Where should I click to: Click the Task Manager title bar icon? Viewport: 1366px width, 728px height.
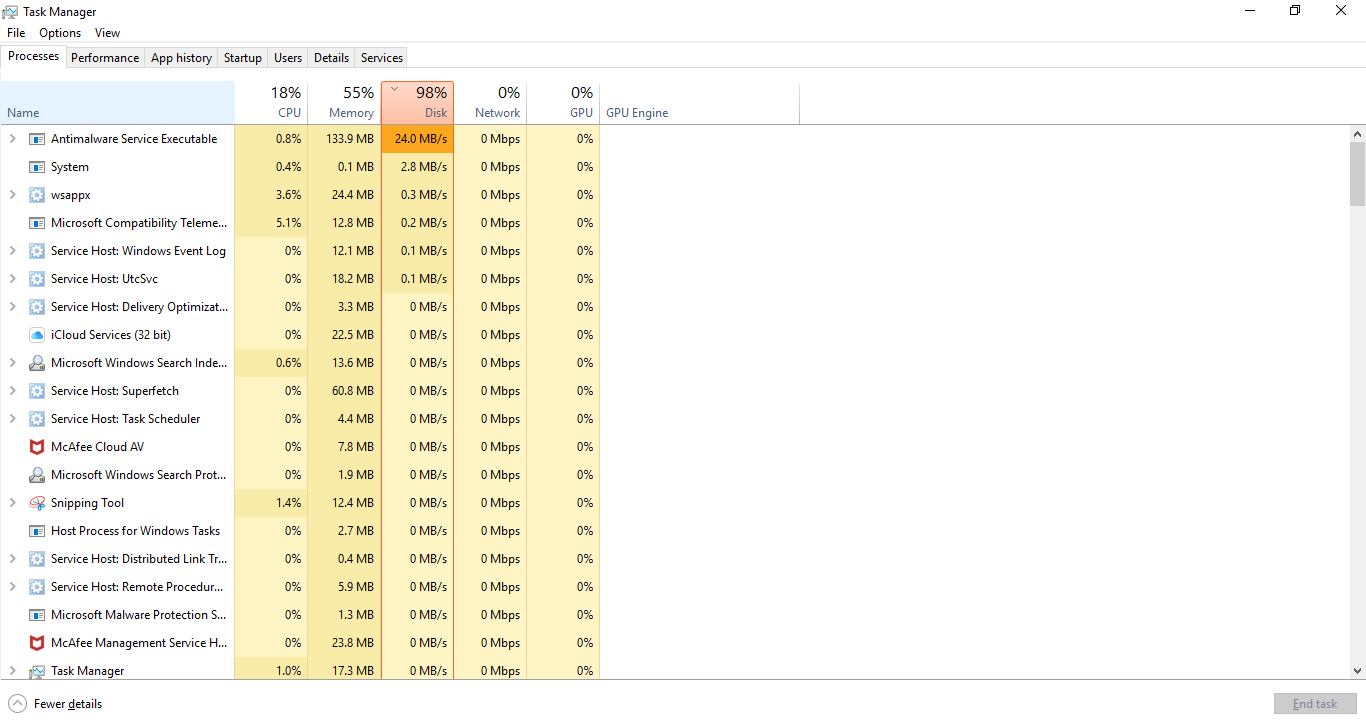(11, 11)
